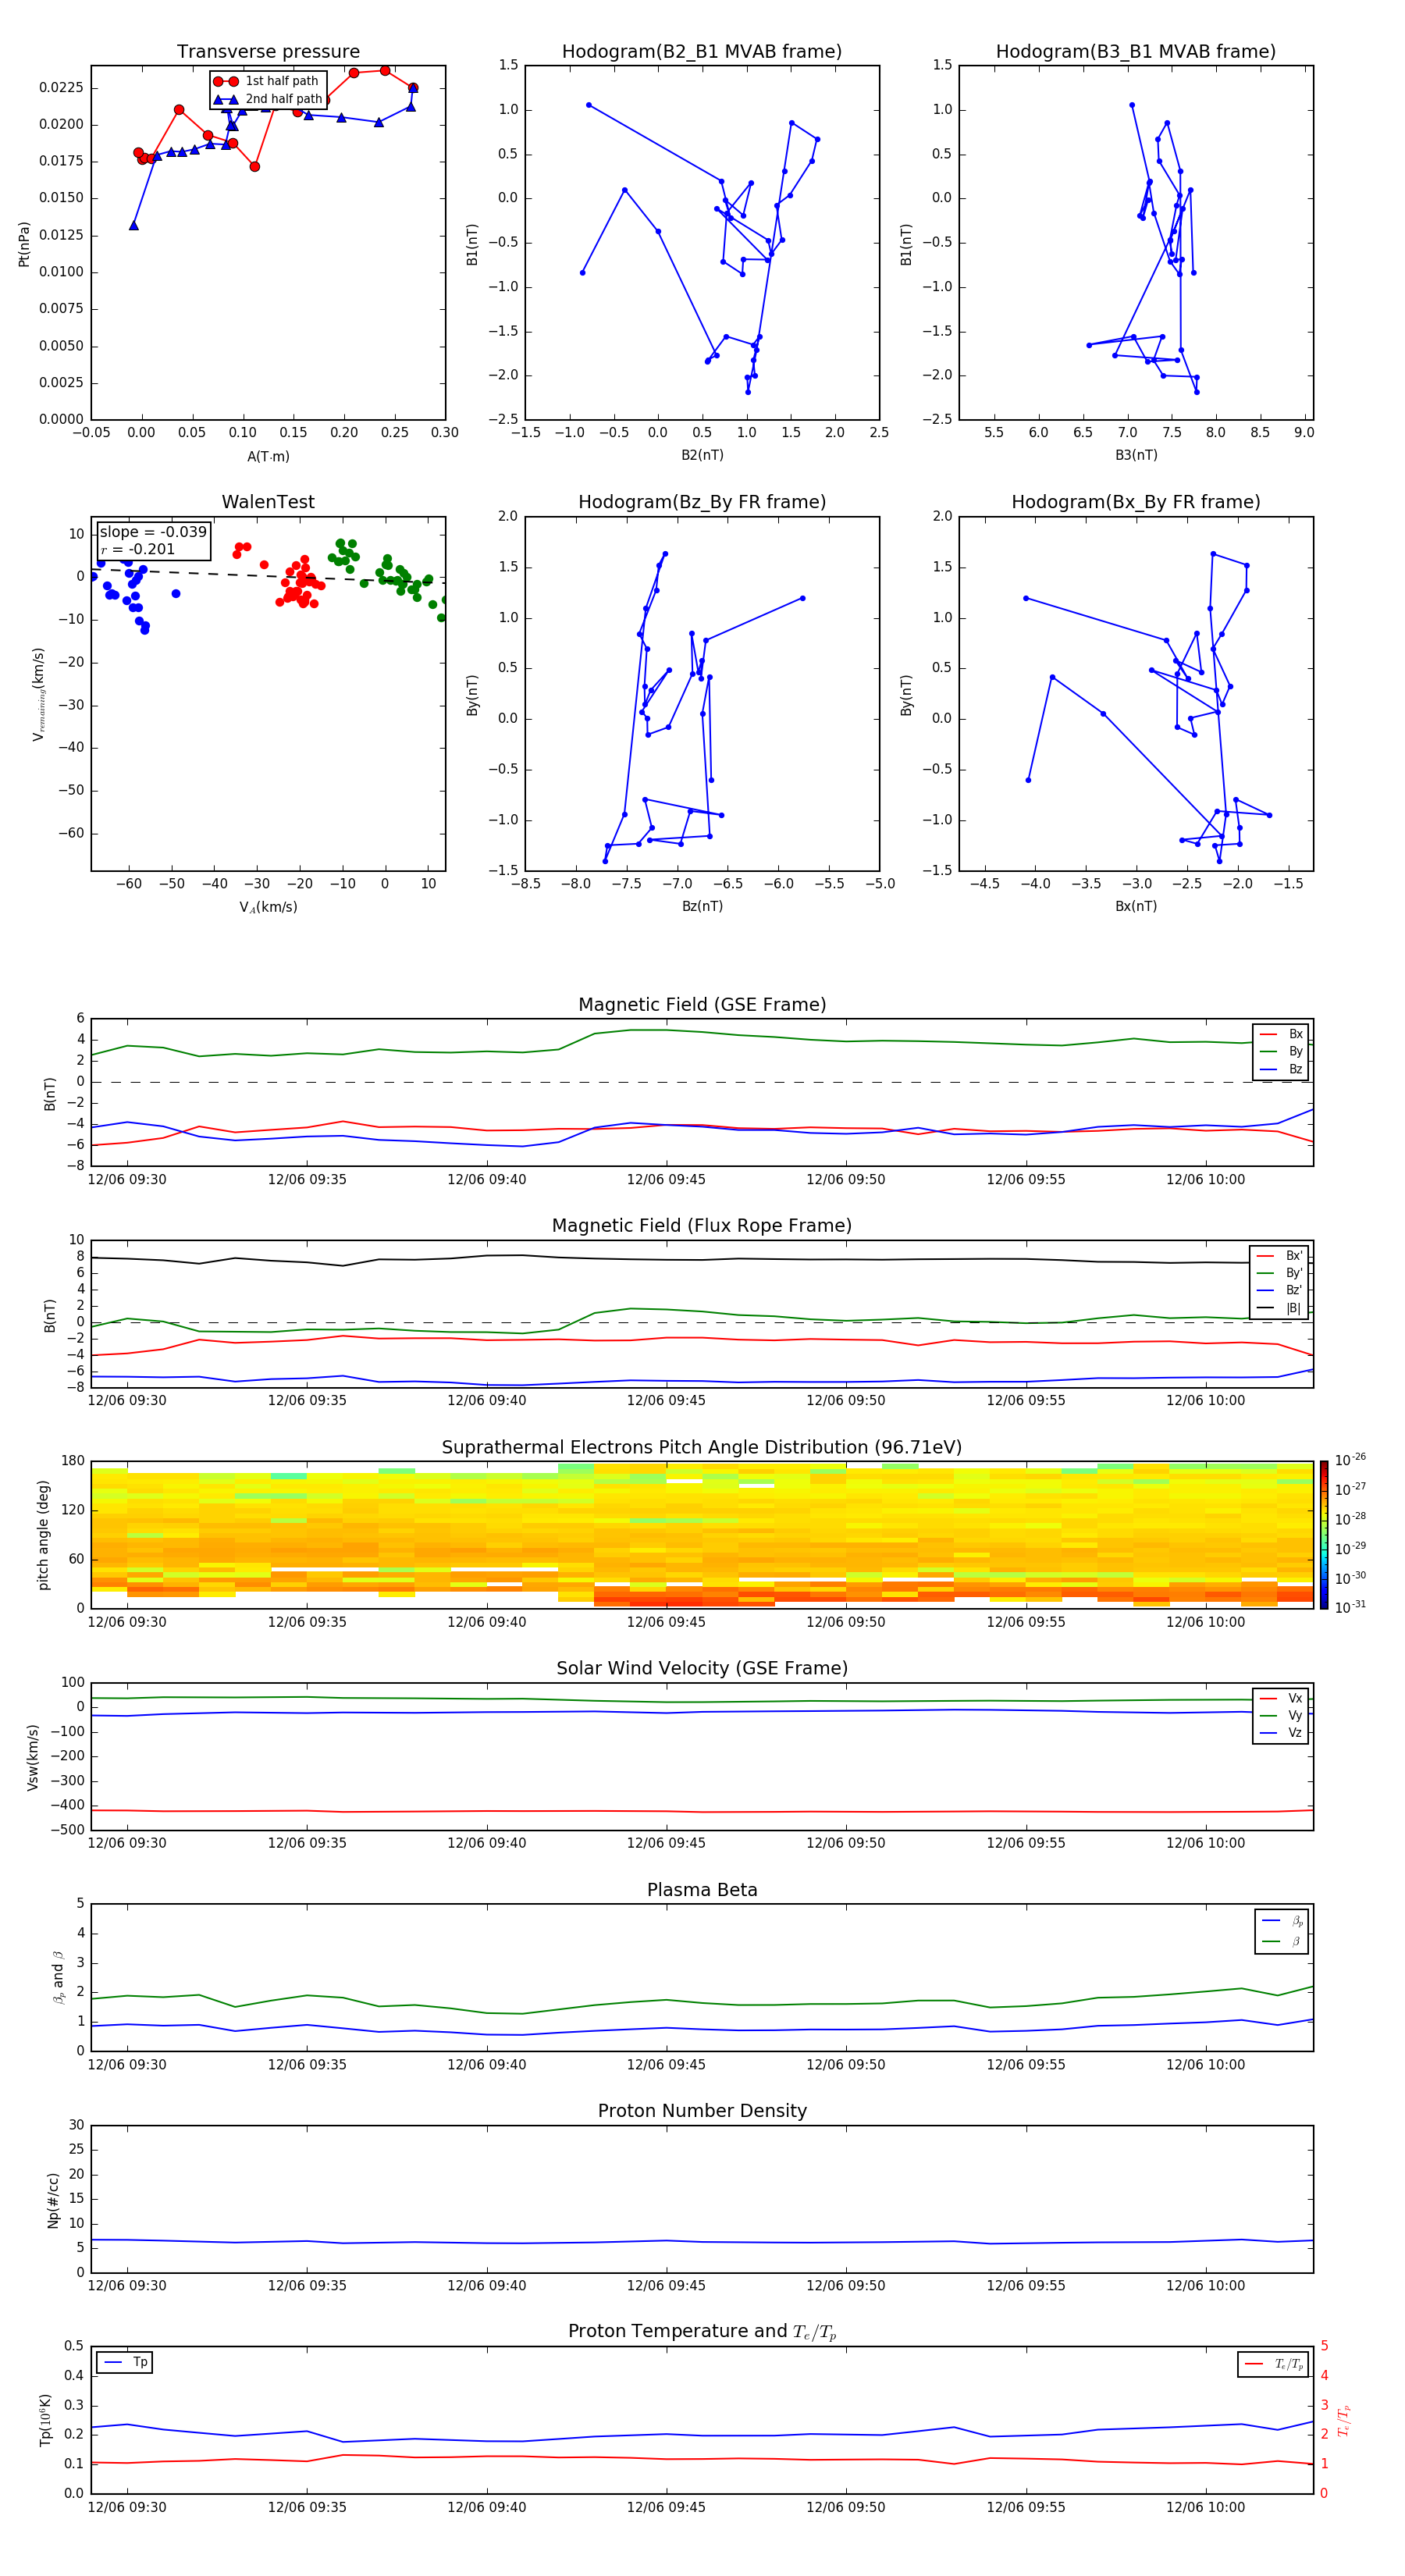Click the "Solar Wind Velocity (GSE Frame)" title
The image size is (1405, 2576).
coord(702,1669)
